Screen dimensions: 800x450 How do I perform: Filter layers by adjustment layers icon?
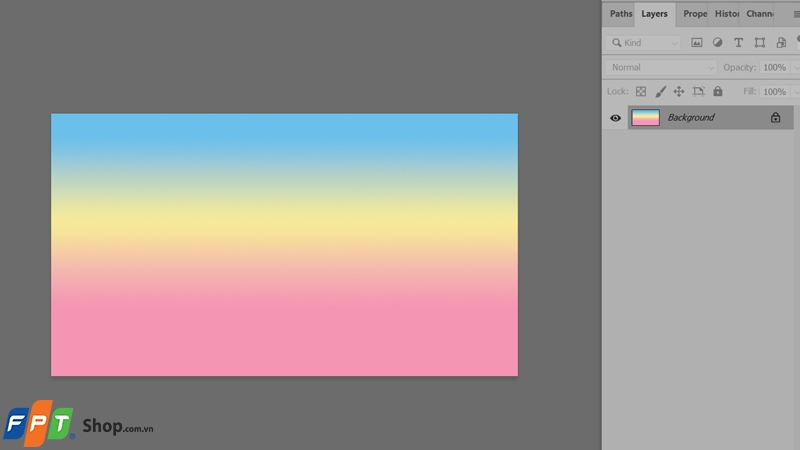click(717, 42)
